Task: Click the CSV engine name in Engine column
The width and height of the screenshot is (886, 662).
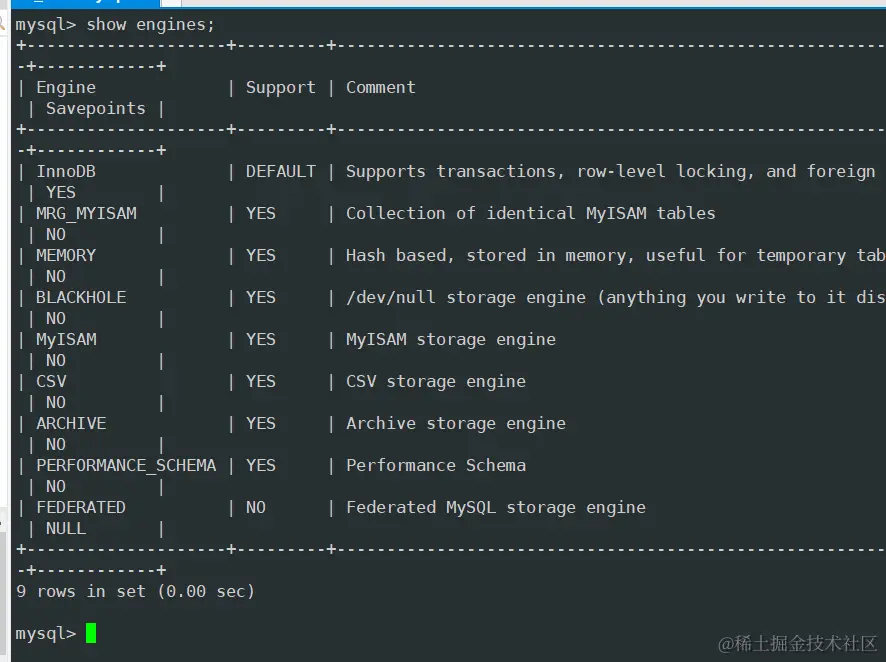Action: pyautogui.click(x=51, y=381)
